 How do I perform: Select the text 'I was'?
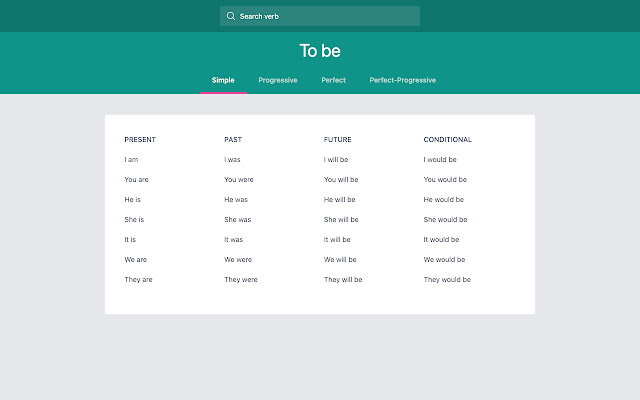tap(232, 160)
